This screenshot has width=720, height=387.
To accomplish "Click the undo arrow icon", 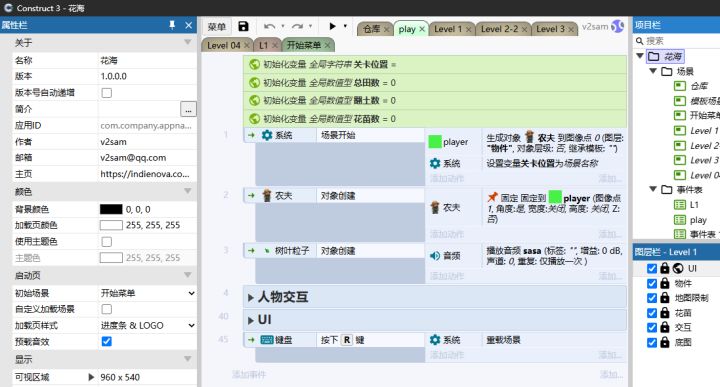I will 270,27.
